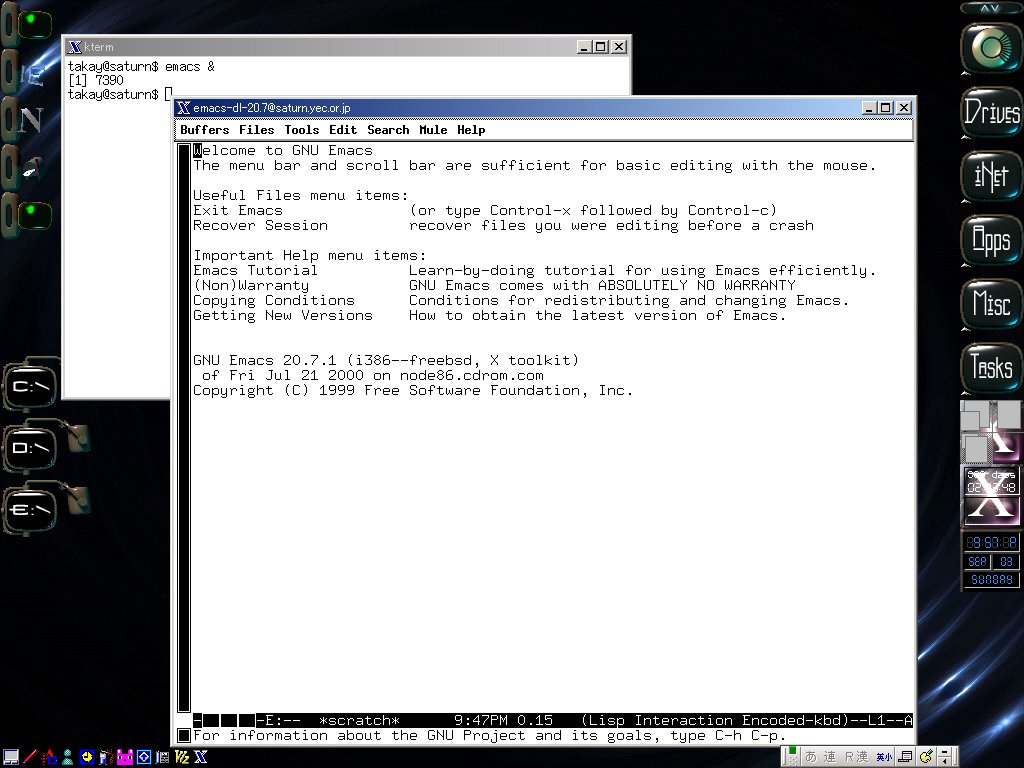The width and height of the screenshot is (1024, 768).
Task: Maximize the kterm window
Action: [601, 47]
